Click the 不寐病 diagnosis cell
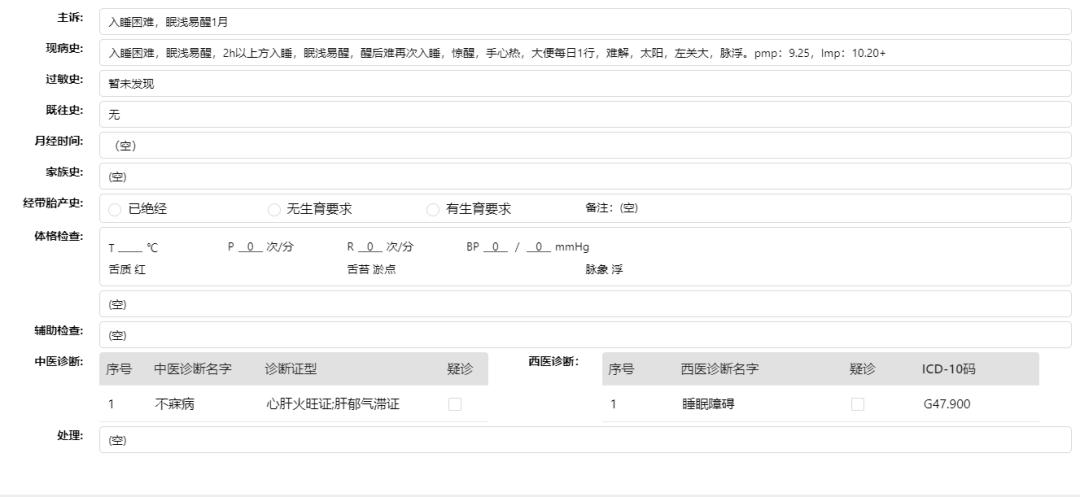1080x497 pixels. [174, 404]
